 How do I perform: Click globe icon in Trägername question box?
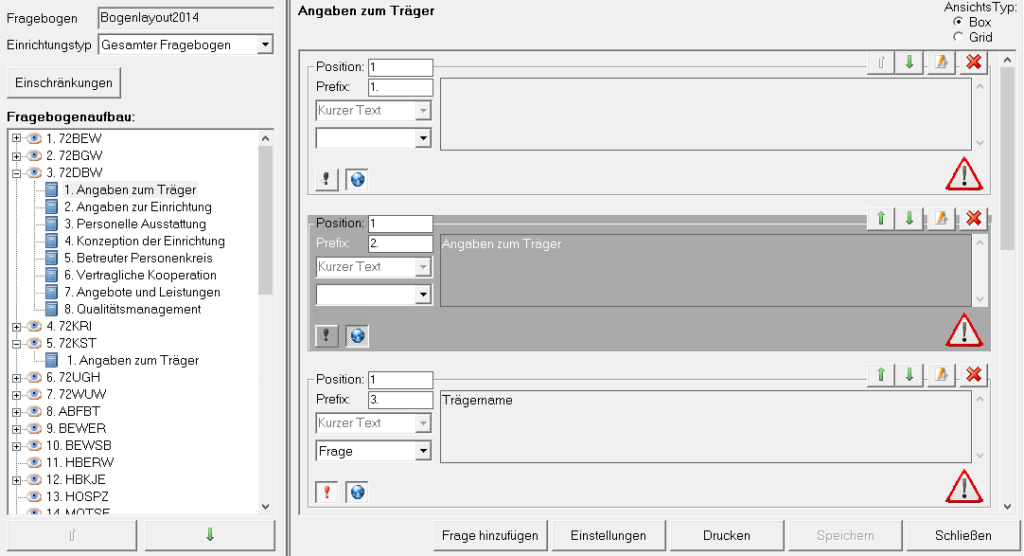coord(357,492)
